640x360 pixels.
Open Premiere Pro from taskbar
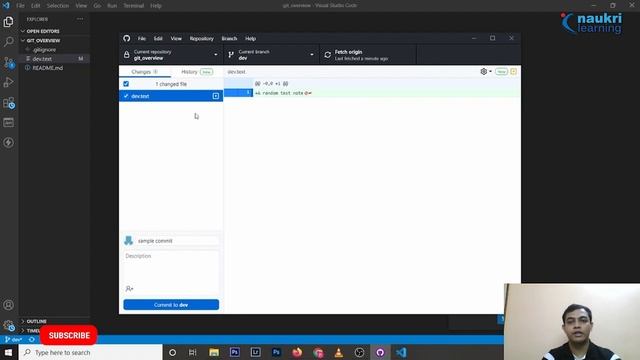tap(235, 352)
